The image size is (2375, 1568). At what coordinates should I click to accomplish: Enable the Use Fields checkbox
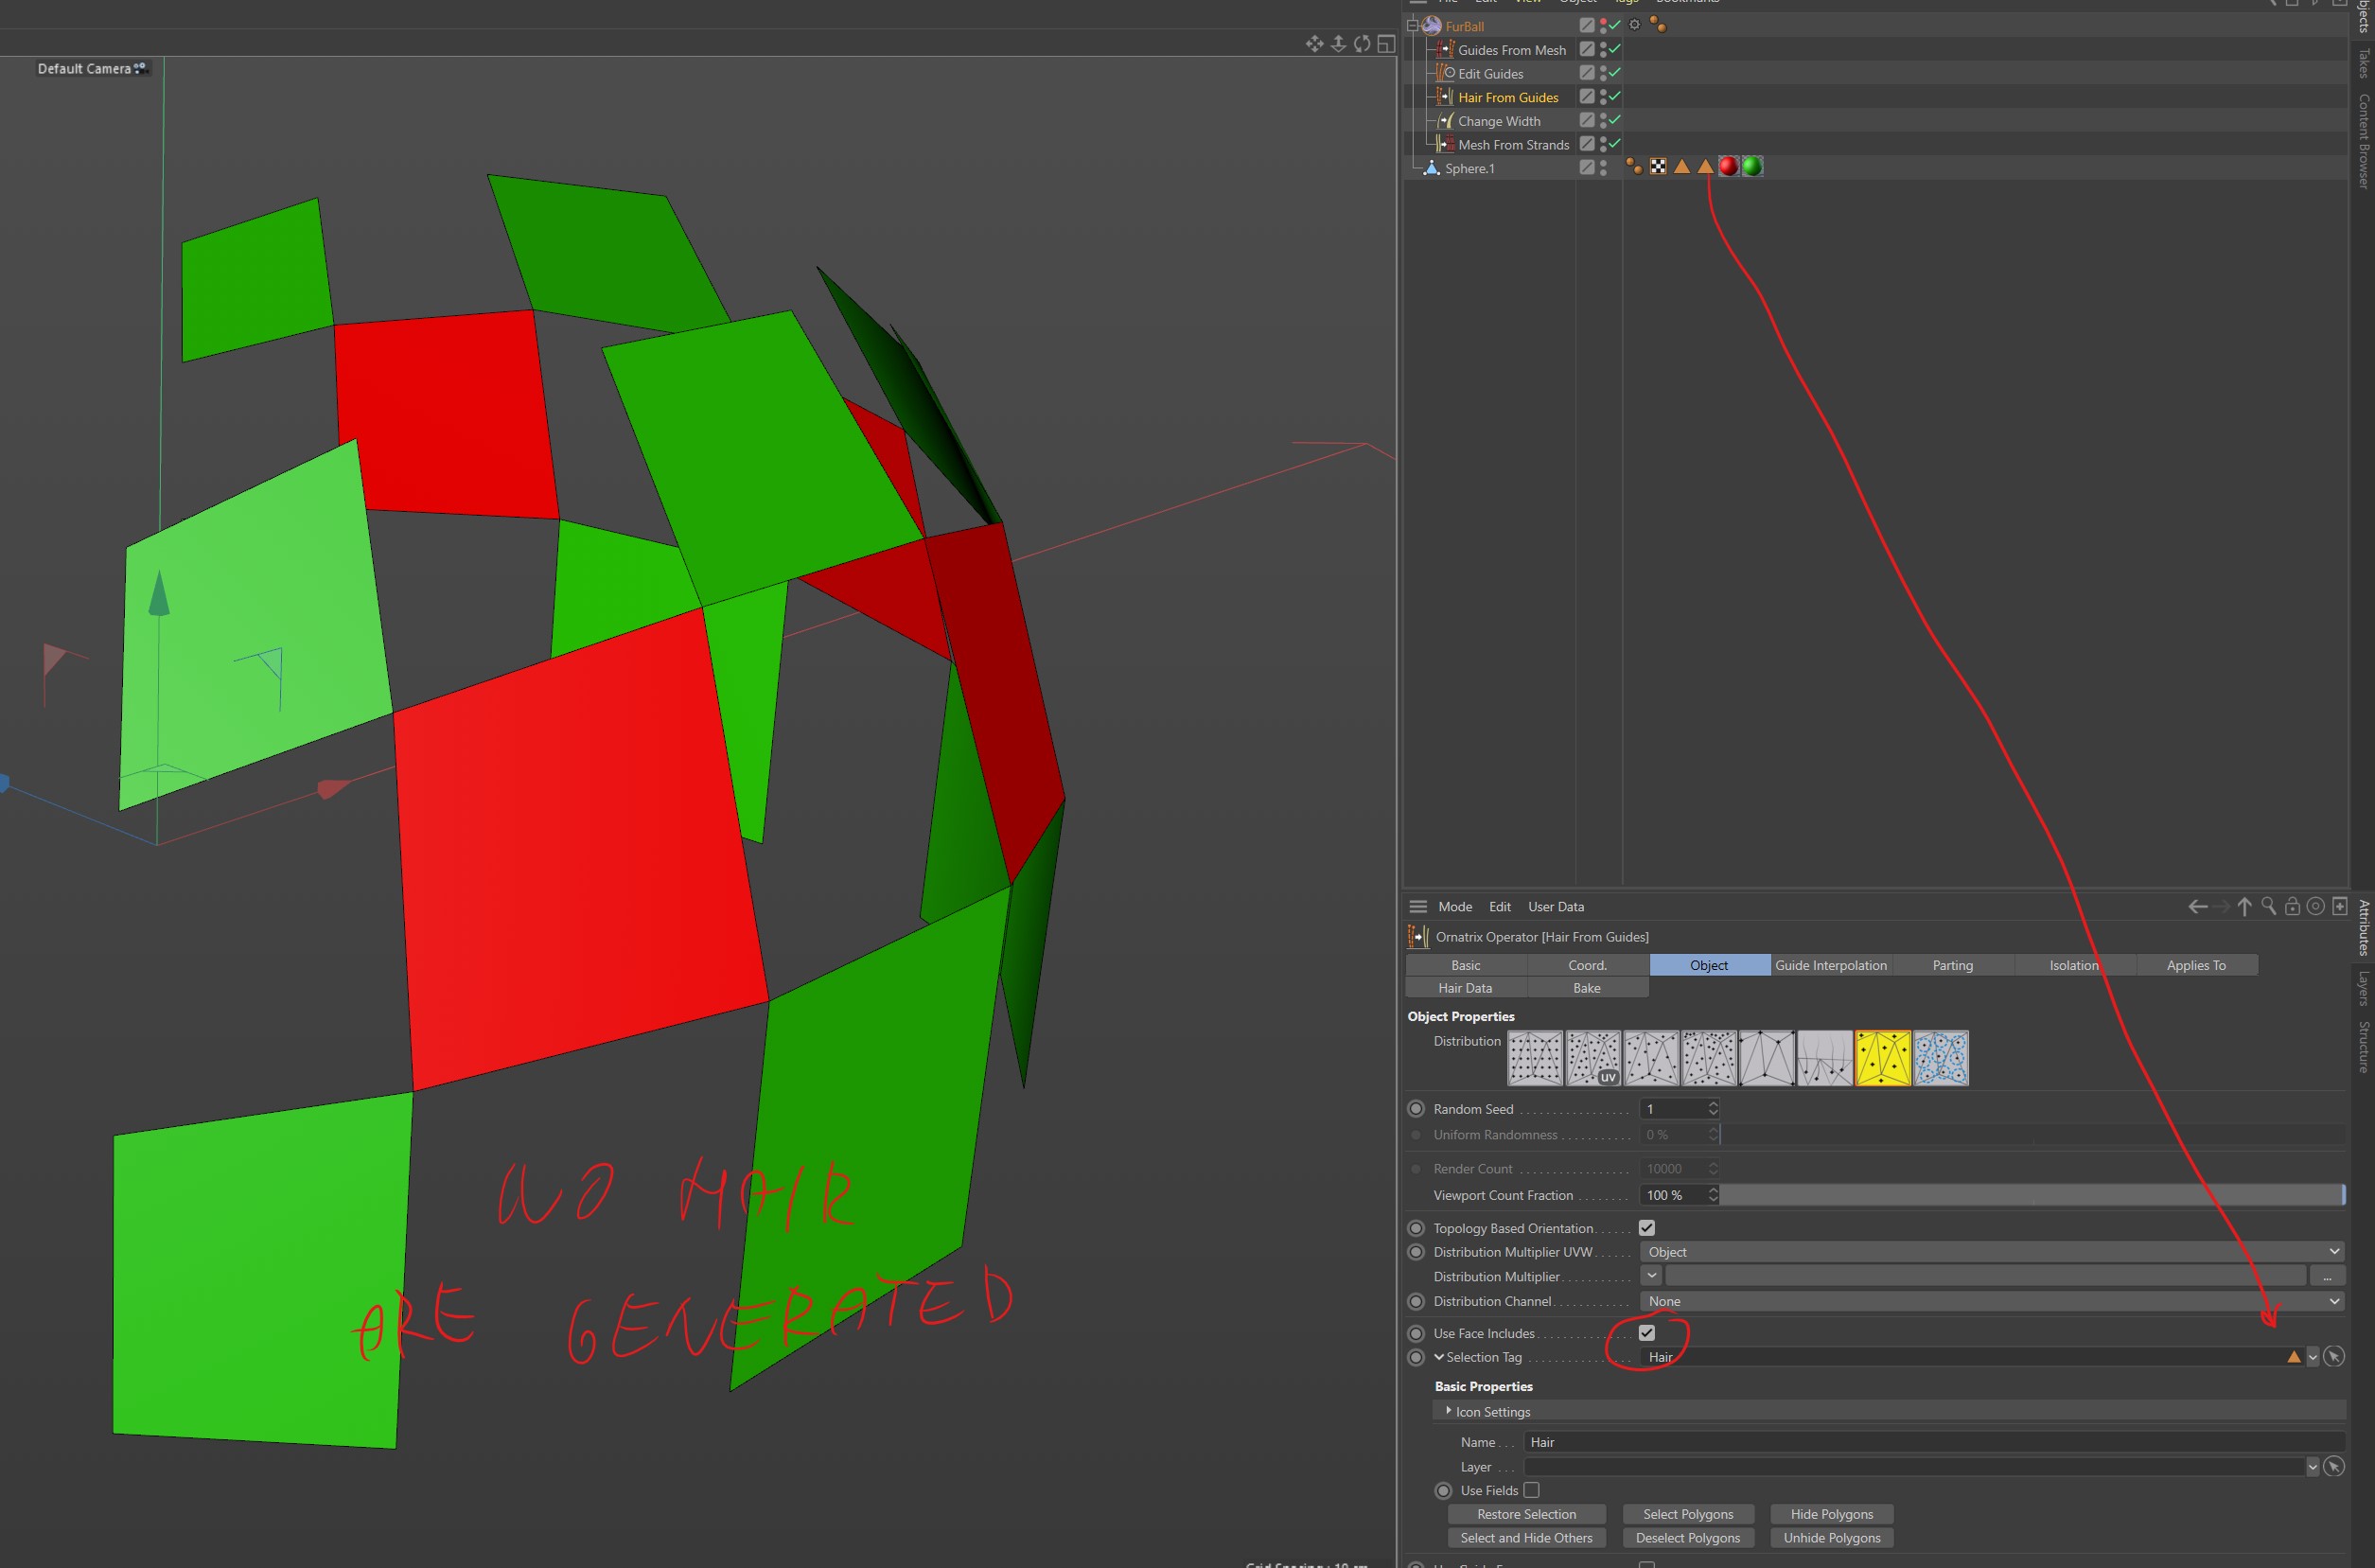[1531, 1490]
